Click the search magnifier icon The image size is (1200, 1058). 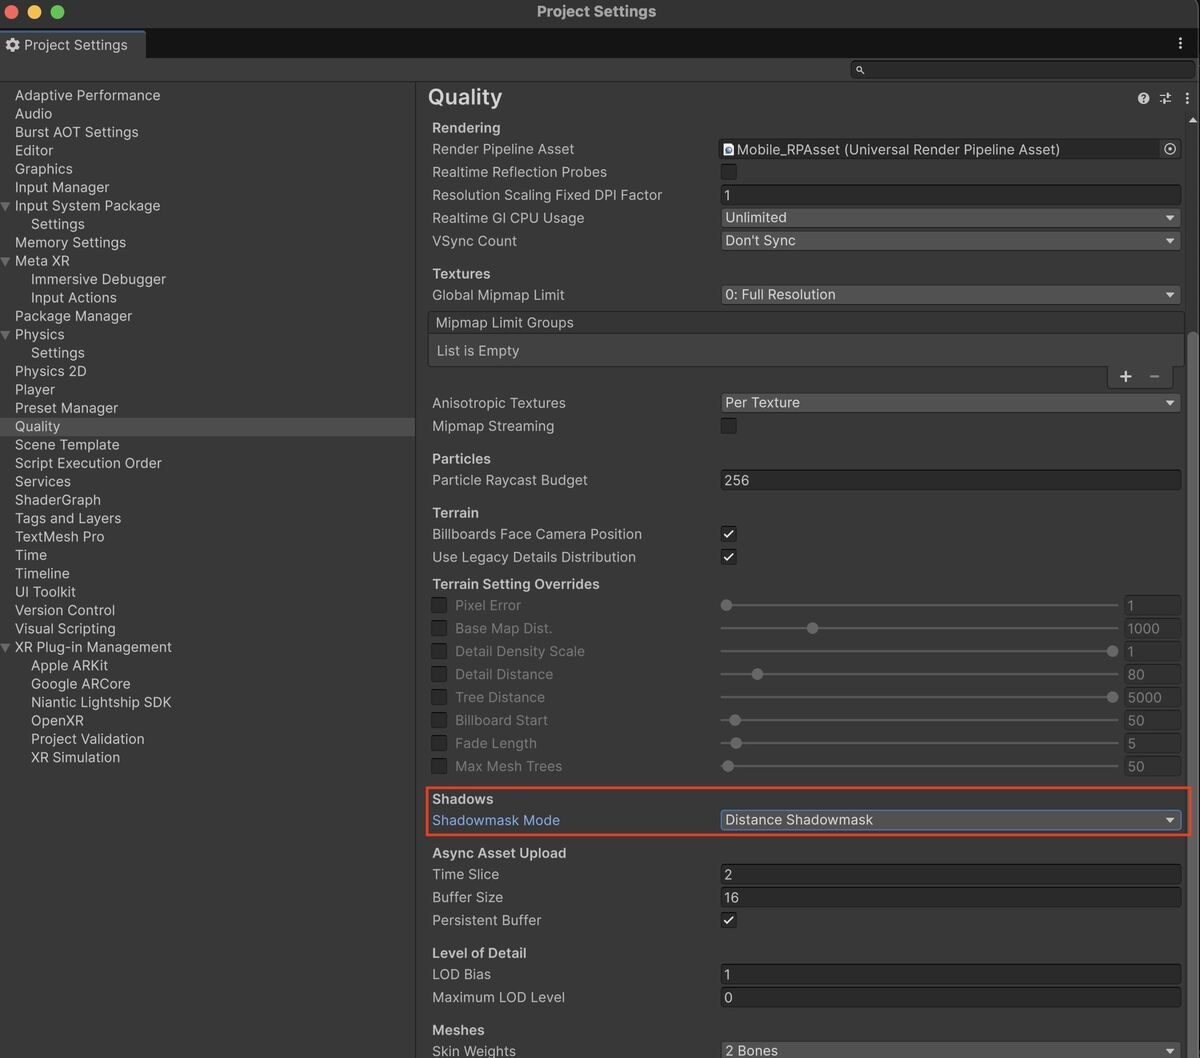click(860, 70)
